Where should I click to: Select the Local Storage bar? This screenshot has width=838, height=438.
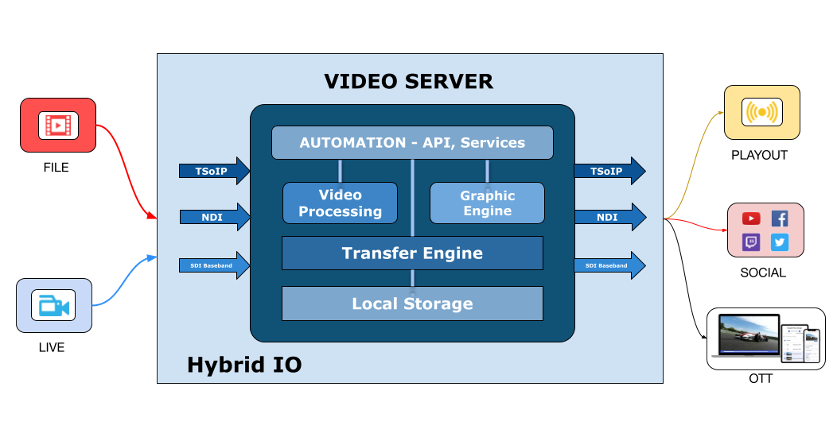click(412, 303)
